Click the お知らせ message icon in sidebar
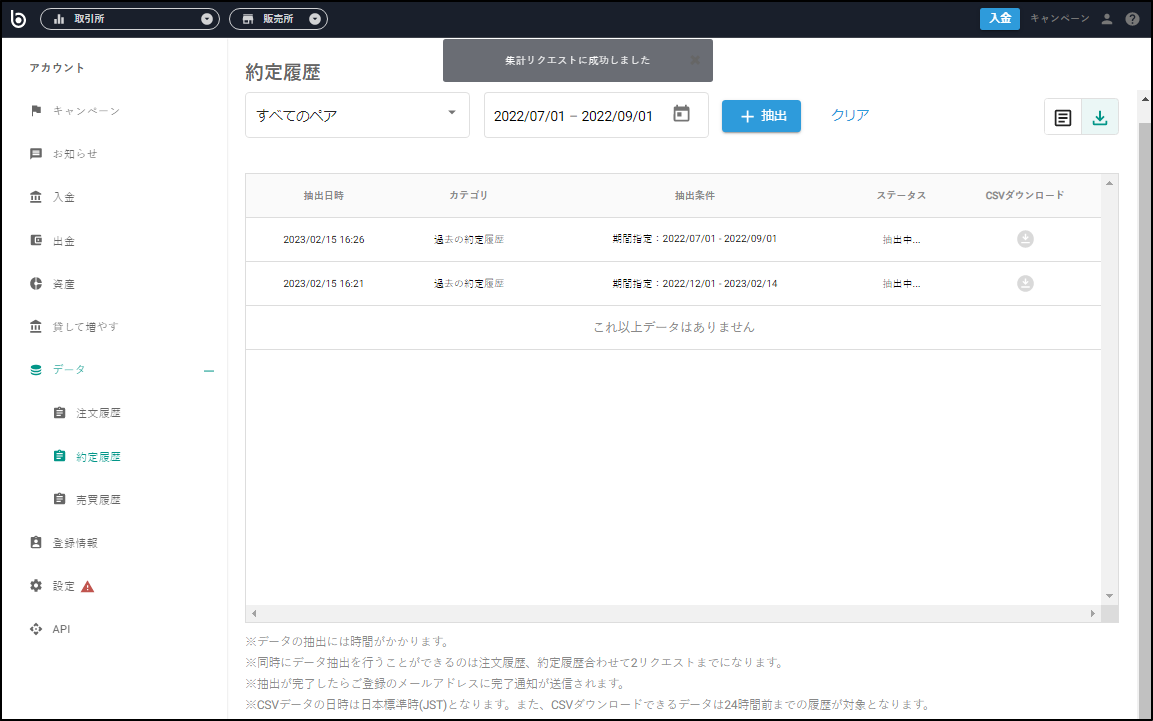This screenshot has width=1153, height=721. coord(36,154)
